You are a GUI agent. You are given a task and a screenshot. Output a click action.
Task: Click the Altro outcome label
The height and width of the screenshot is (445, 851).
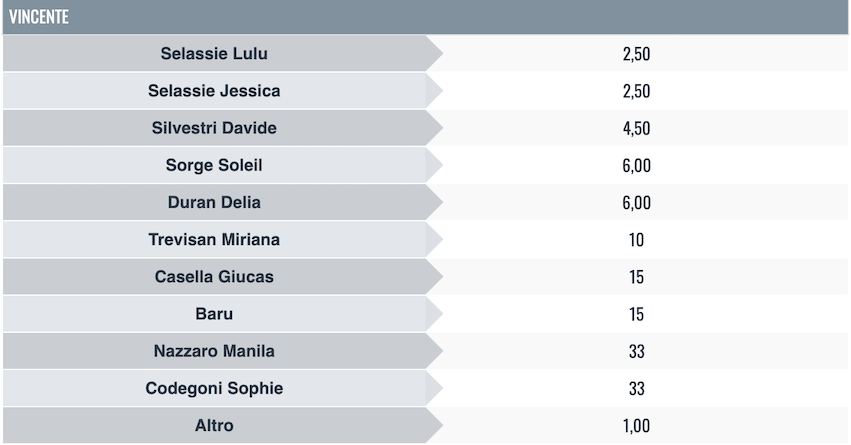coord(214,426)
